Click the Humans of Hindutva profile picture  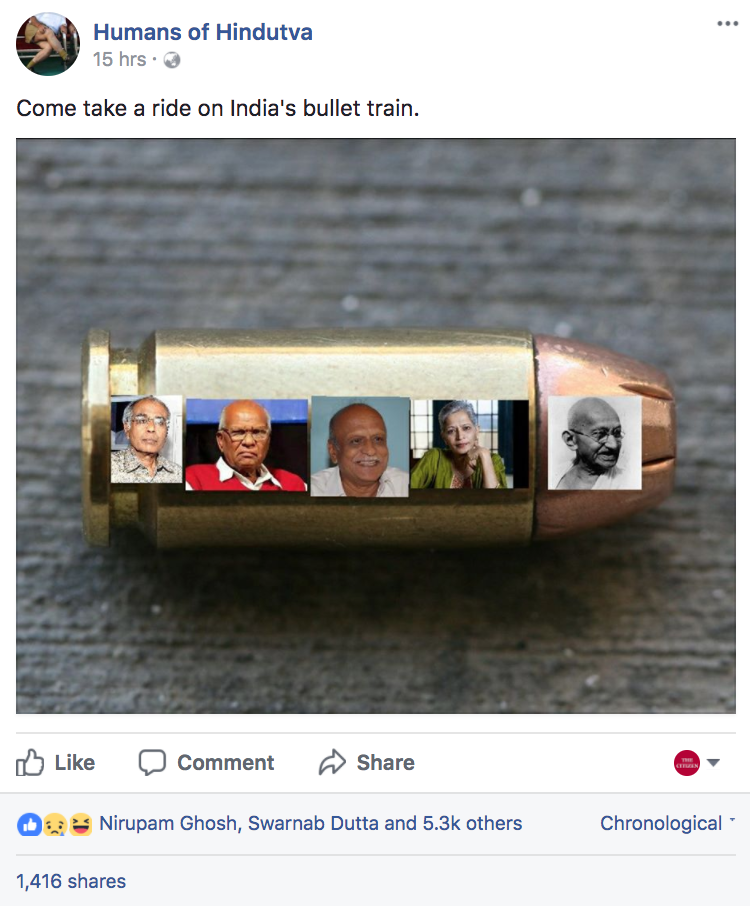coord(48,44)
